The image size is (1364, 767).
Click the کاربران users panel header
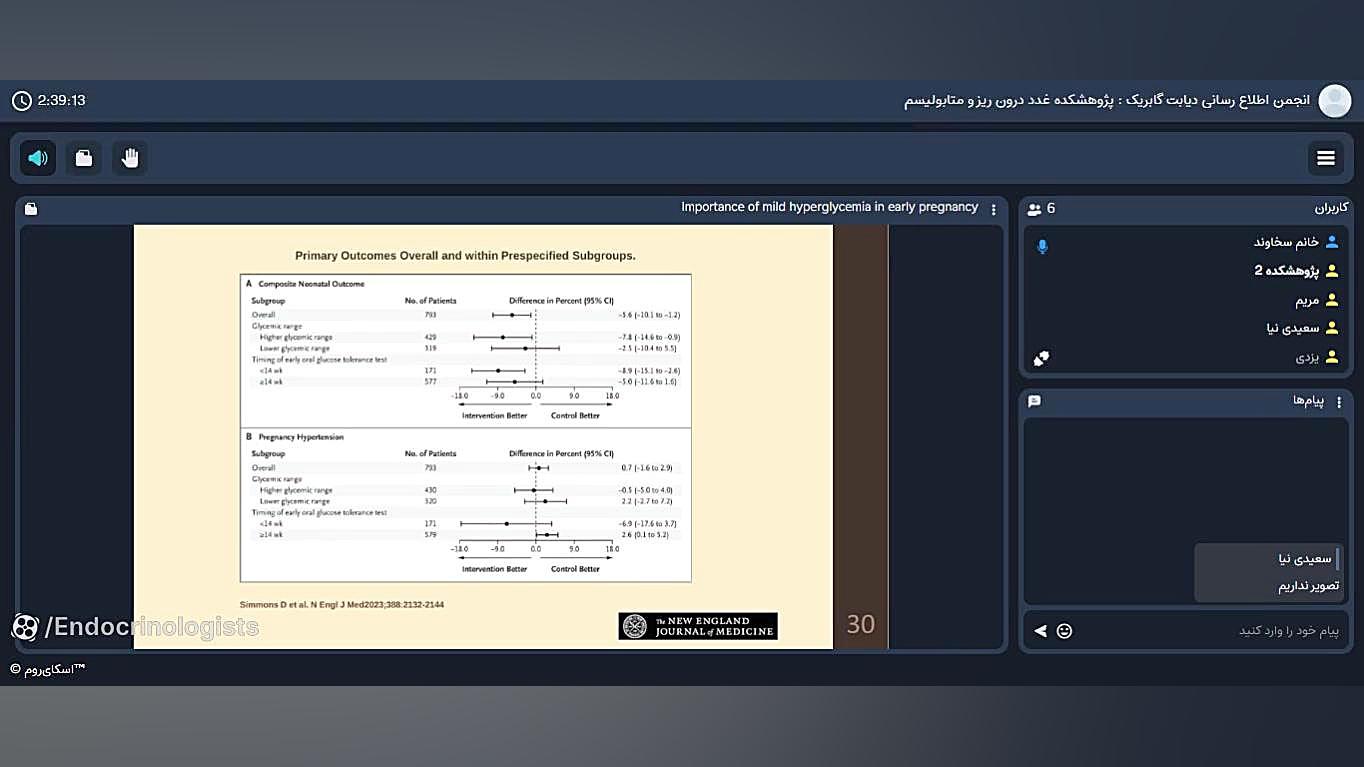[1331, 208]
